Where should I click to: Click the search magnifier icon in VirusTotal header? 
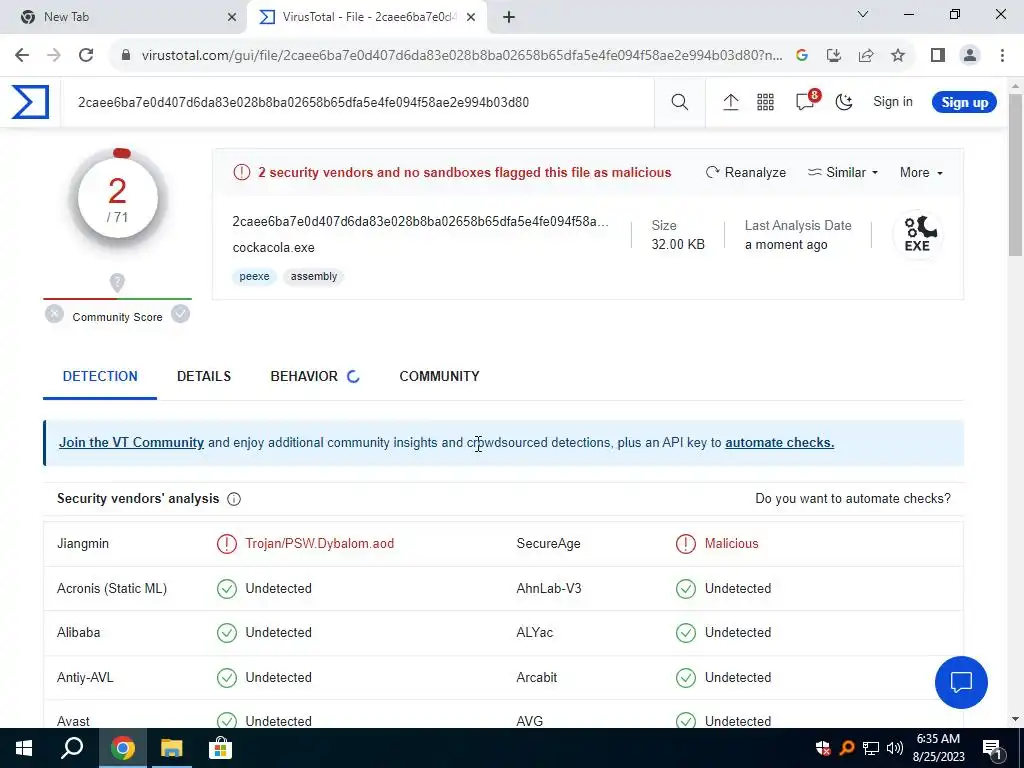point(679,102)
